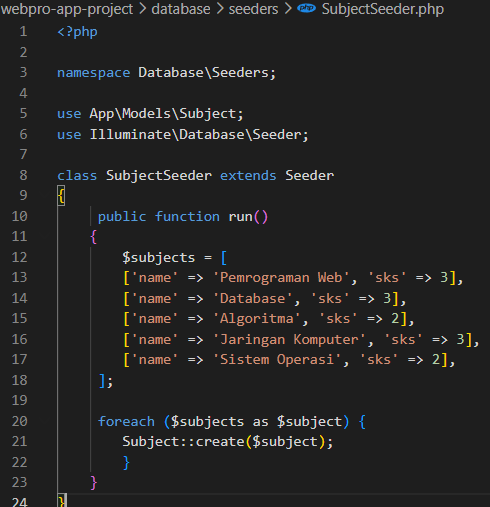Image resolution: width=490 pixels, height=507 pixels.
Task: Click the 'Seeder' parent class name on line 8
Action: tap(310, 176)
